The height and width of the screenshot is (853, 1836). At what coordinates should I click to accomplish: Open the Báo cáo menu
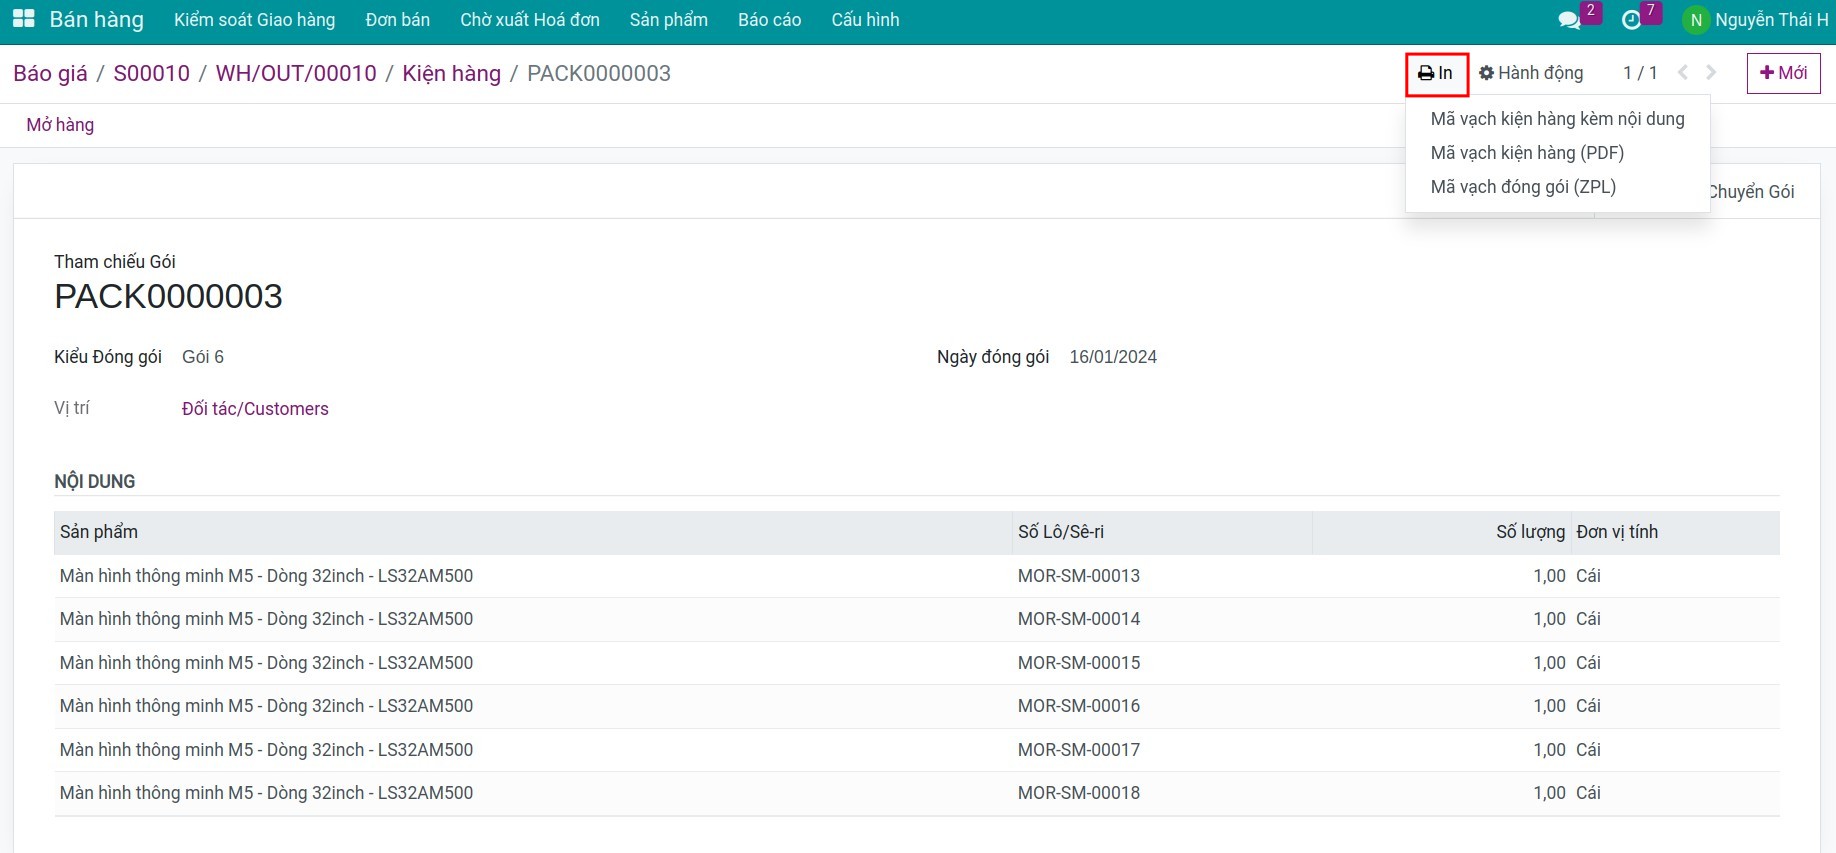(x=769, y=20)
